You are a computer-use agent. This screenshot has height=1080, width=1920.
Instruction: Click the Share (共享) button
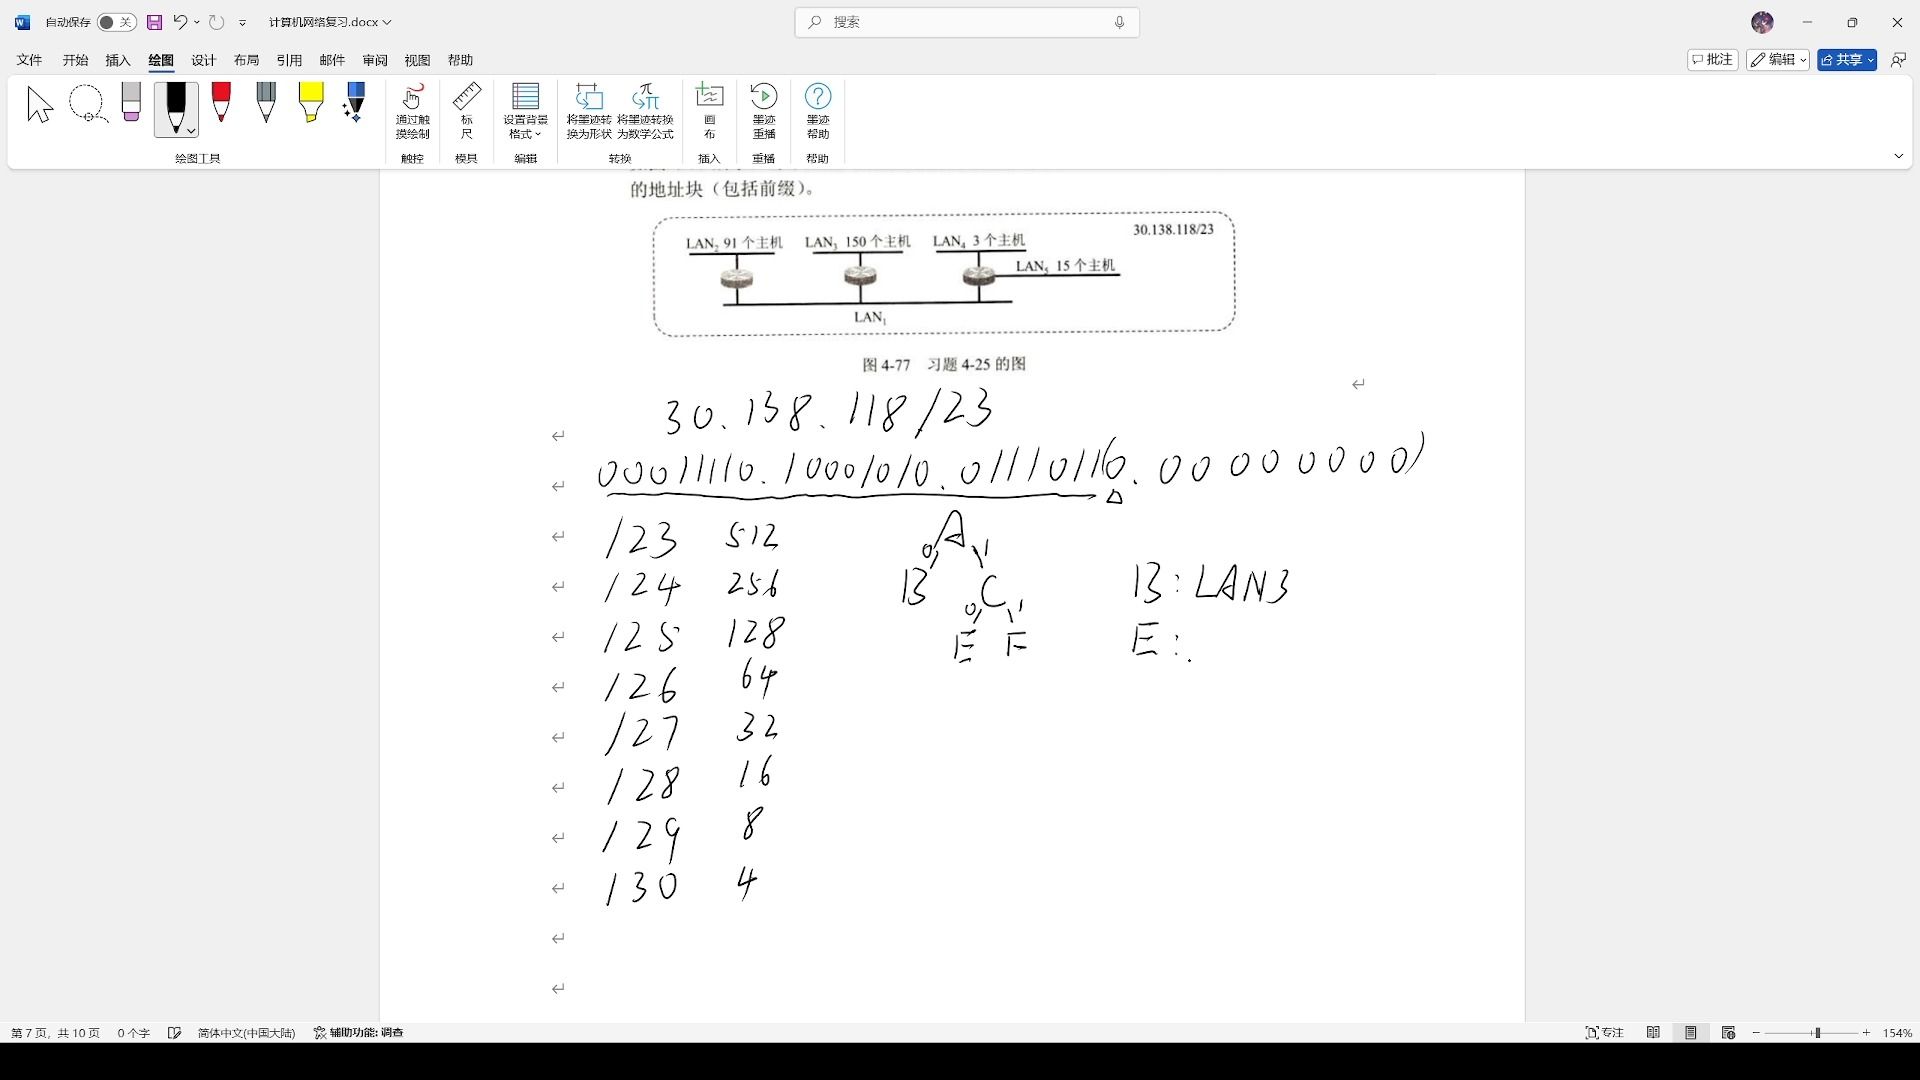1846,60
